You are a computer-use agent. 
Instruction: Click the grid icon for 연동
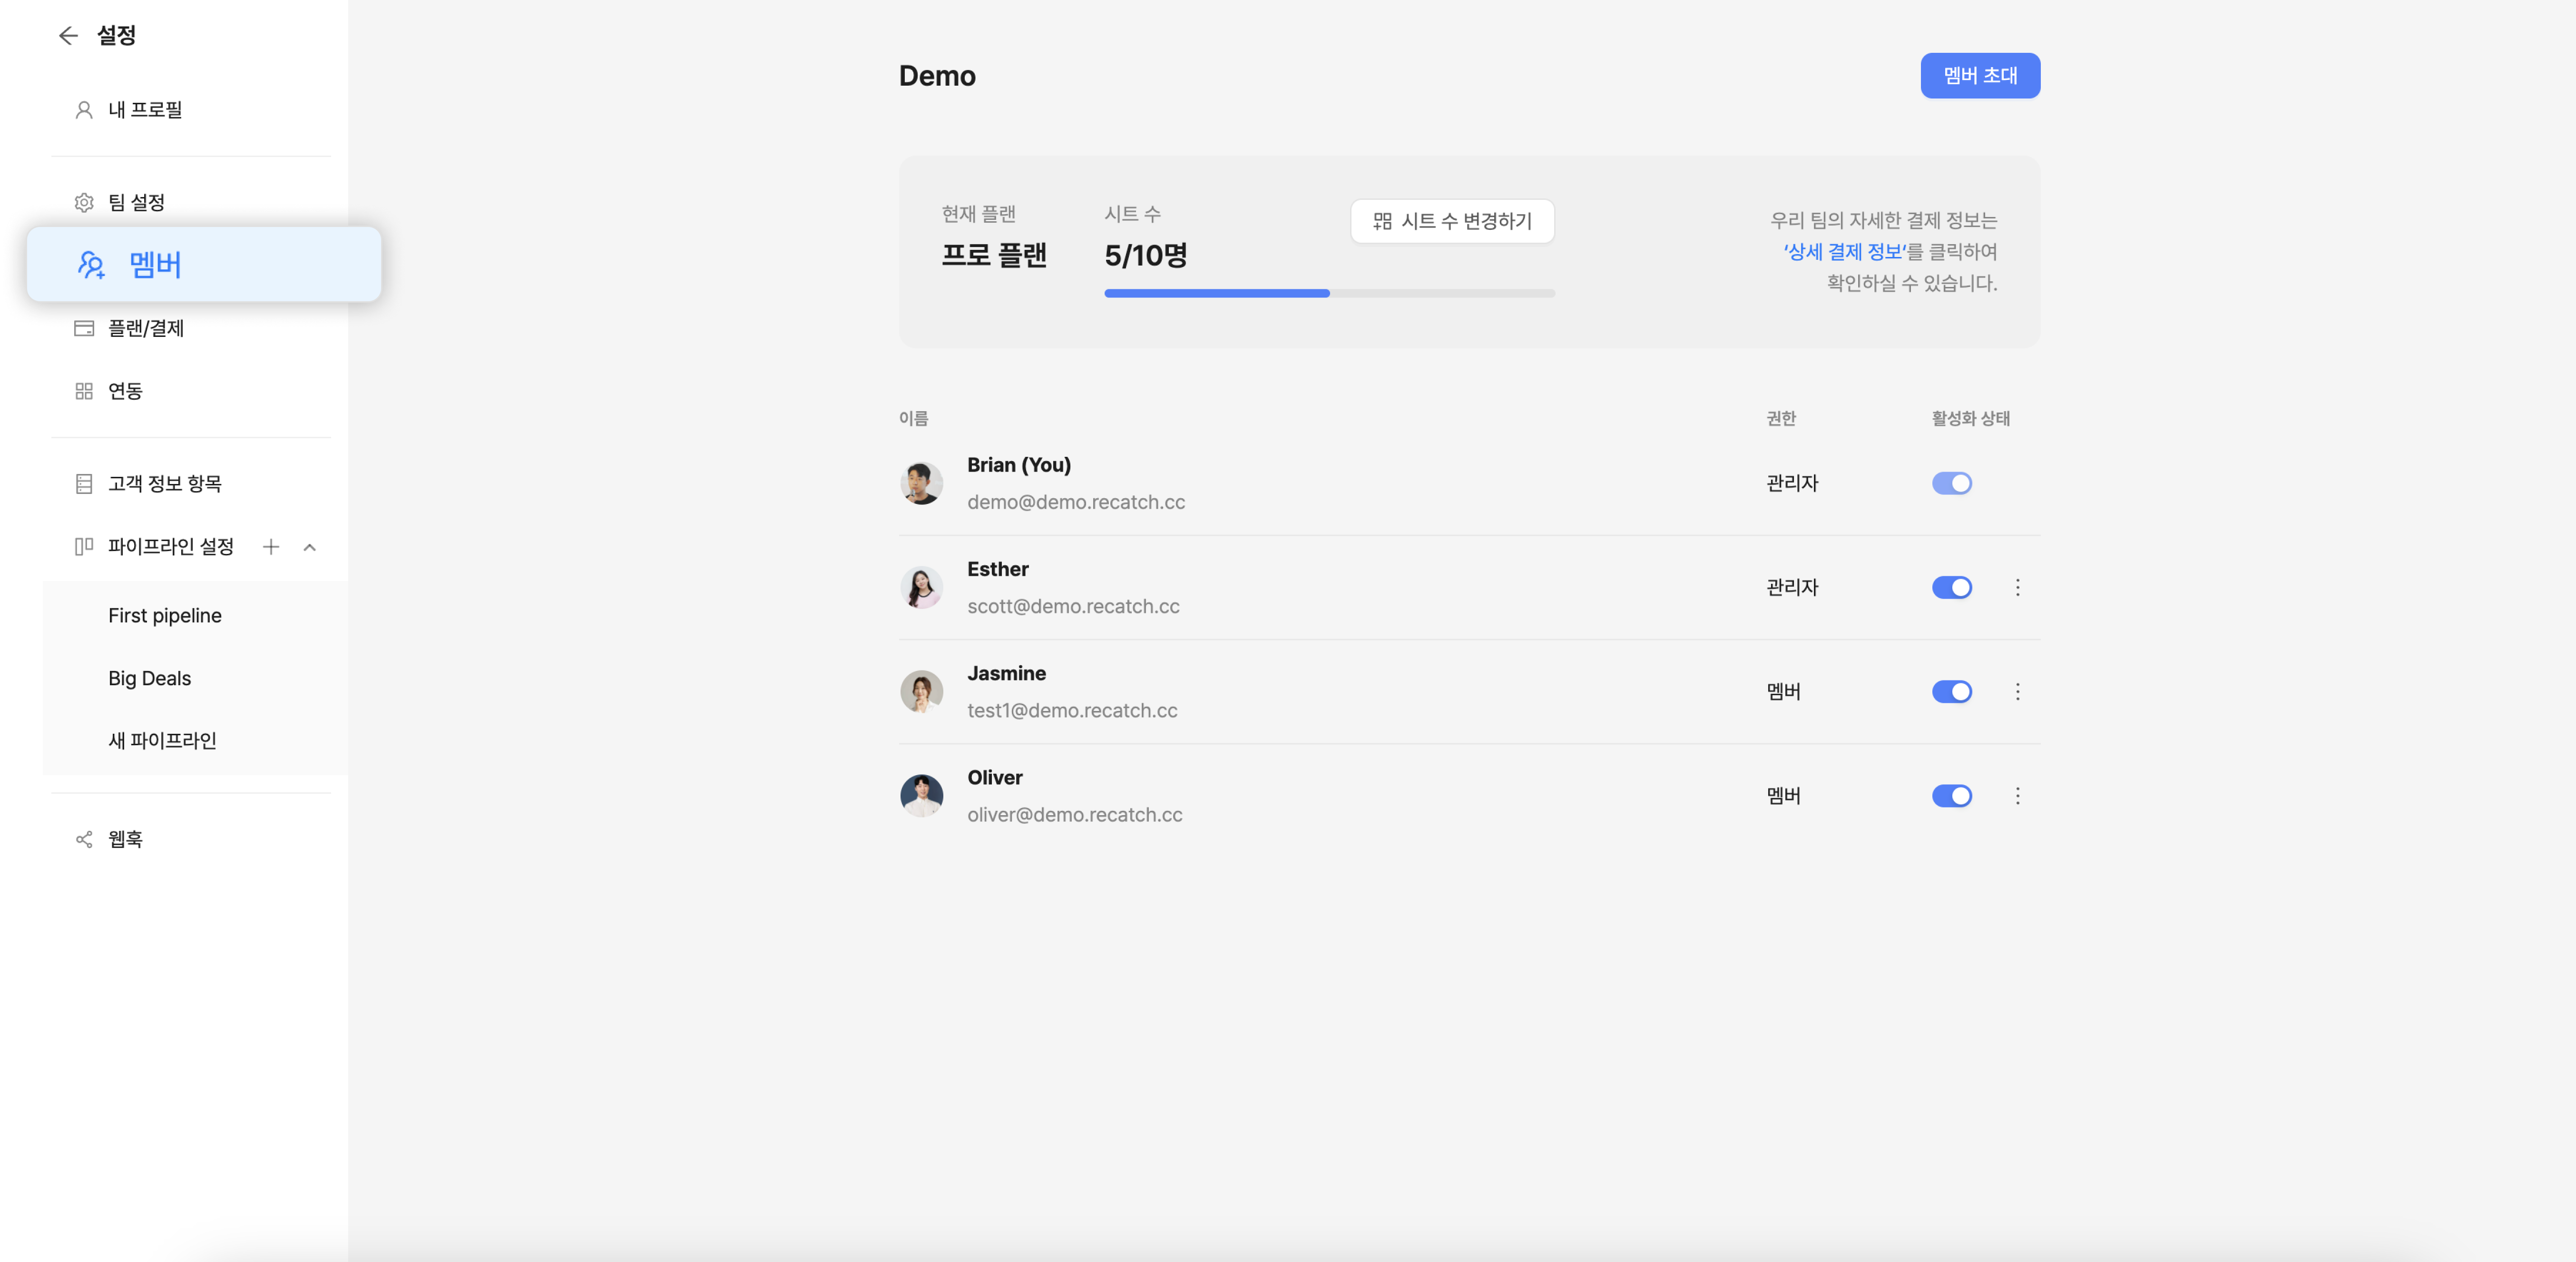84,391
